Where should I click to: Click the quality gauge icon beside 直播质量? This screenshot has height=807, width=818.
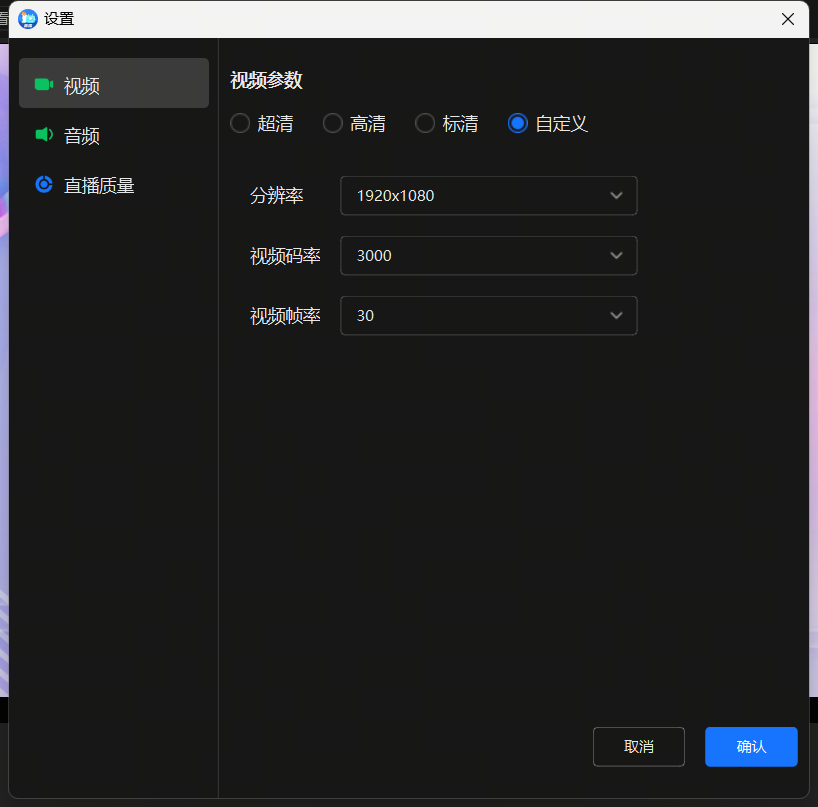44,184
